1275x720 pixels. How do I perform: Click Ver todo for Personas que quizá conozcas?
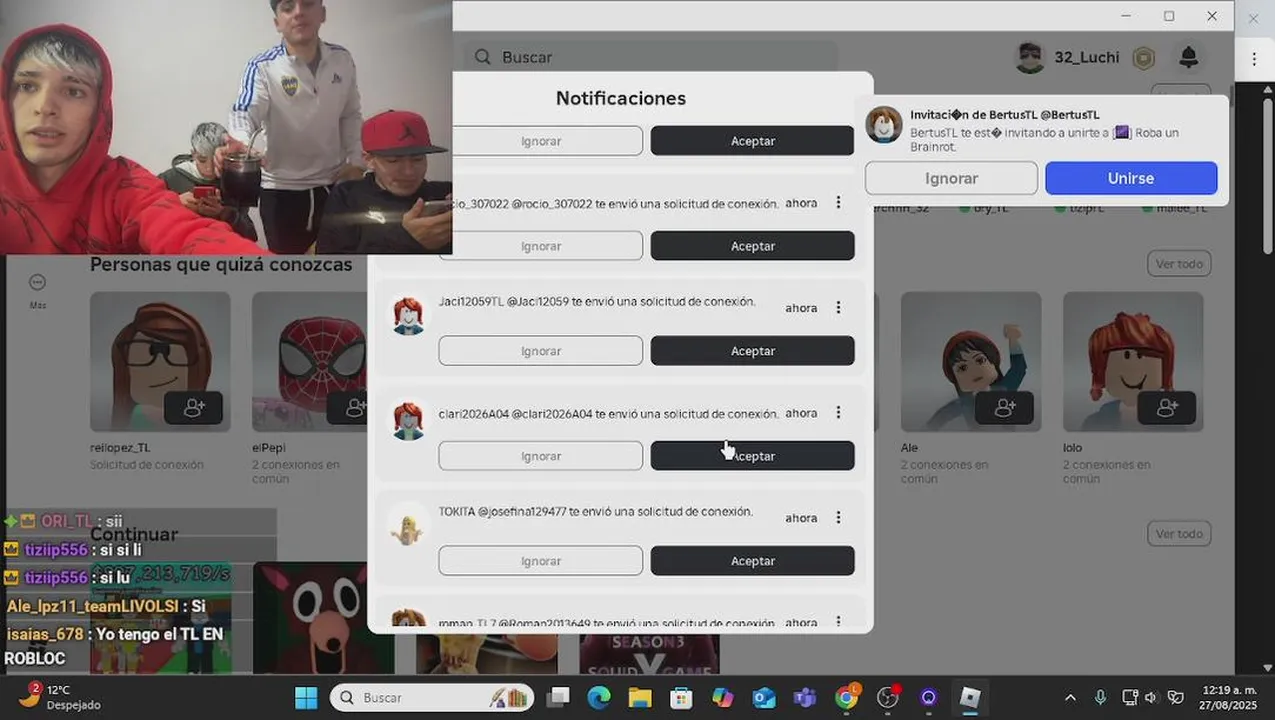[1179, 264]
